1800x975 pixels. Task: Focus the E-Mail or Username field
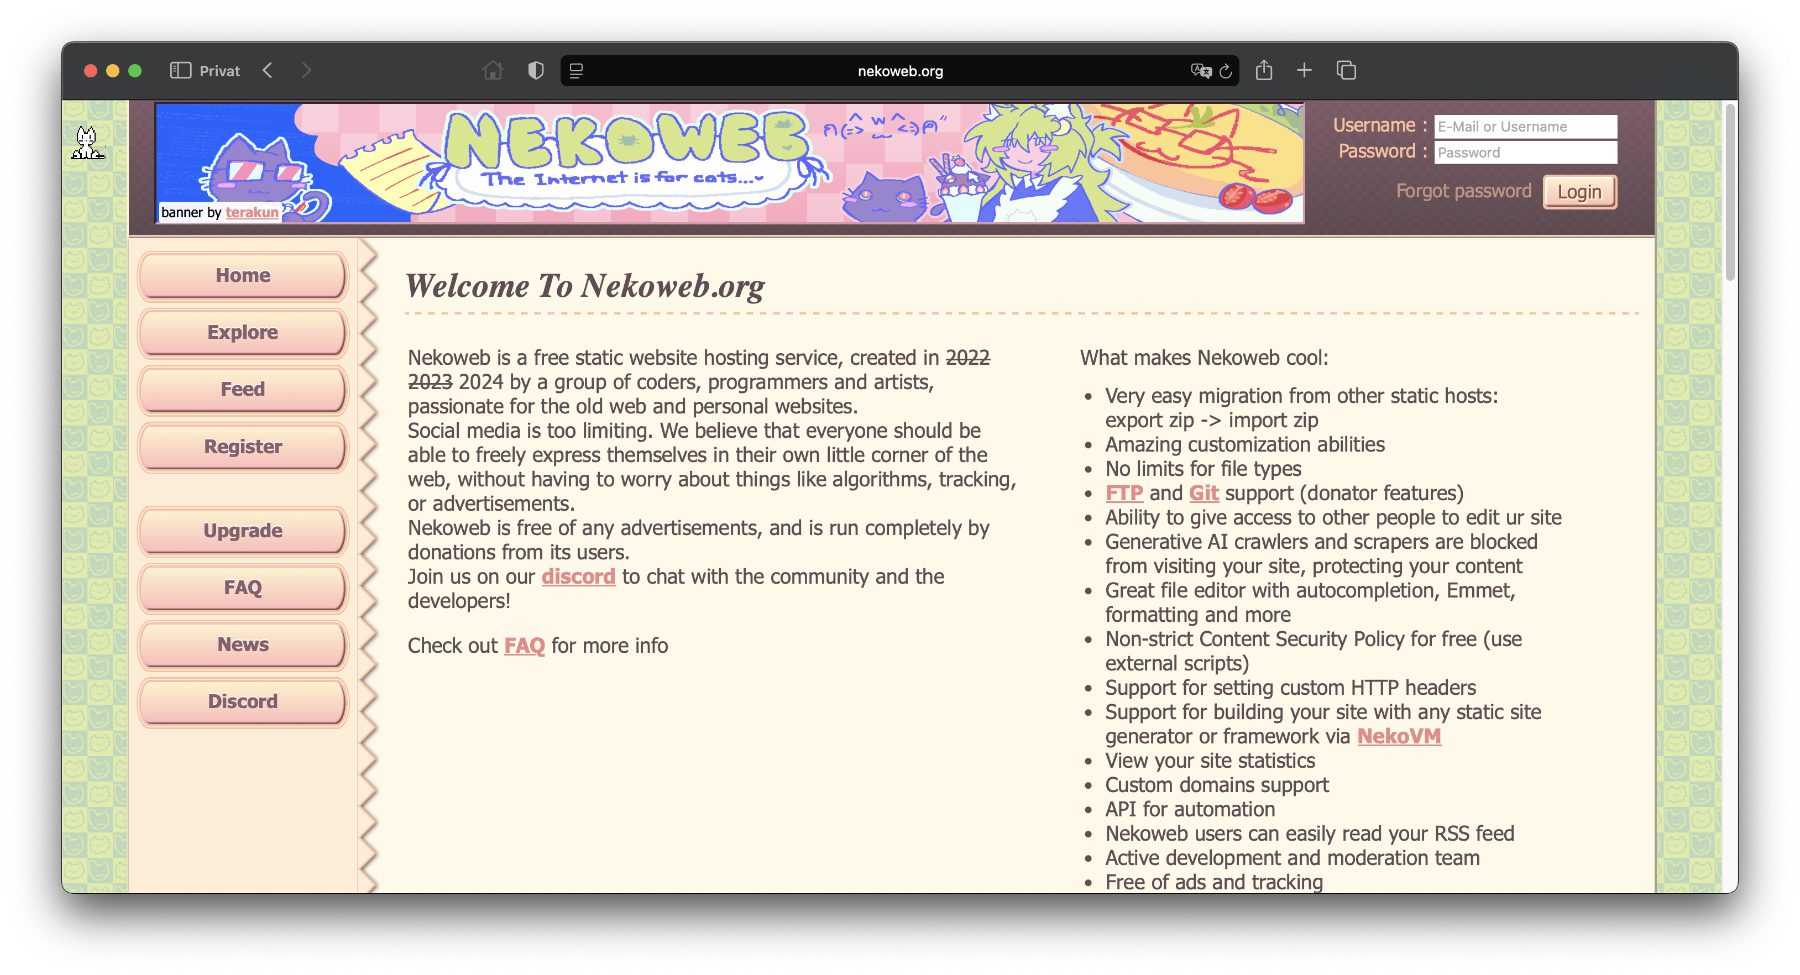coord(1525,127)
